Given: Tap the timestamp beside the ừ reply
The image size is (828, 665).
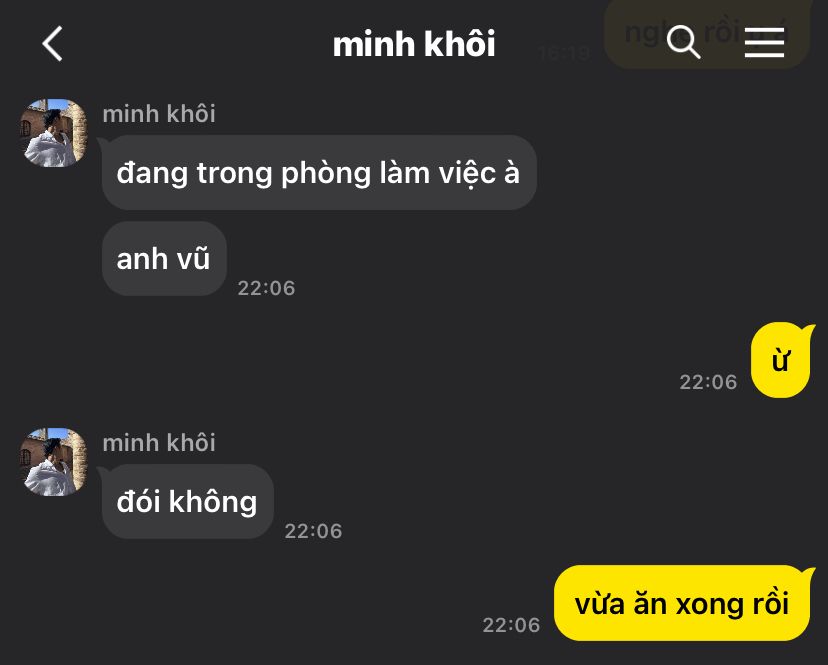Looking at the screenshot, I should point(708,382).
